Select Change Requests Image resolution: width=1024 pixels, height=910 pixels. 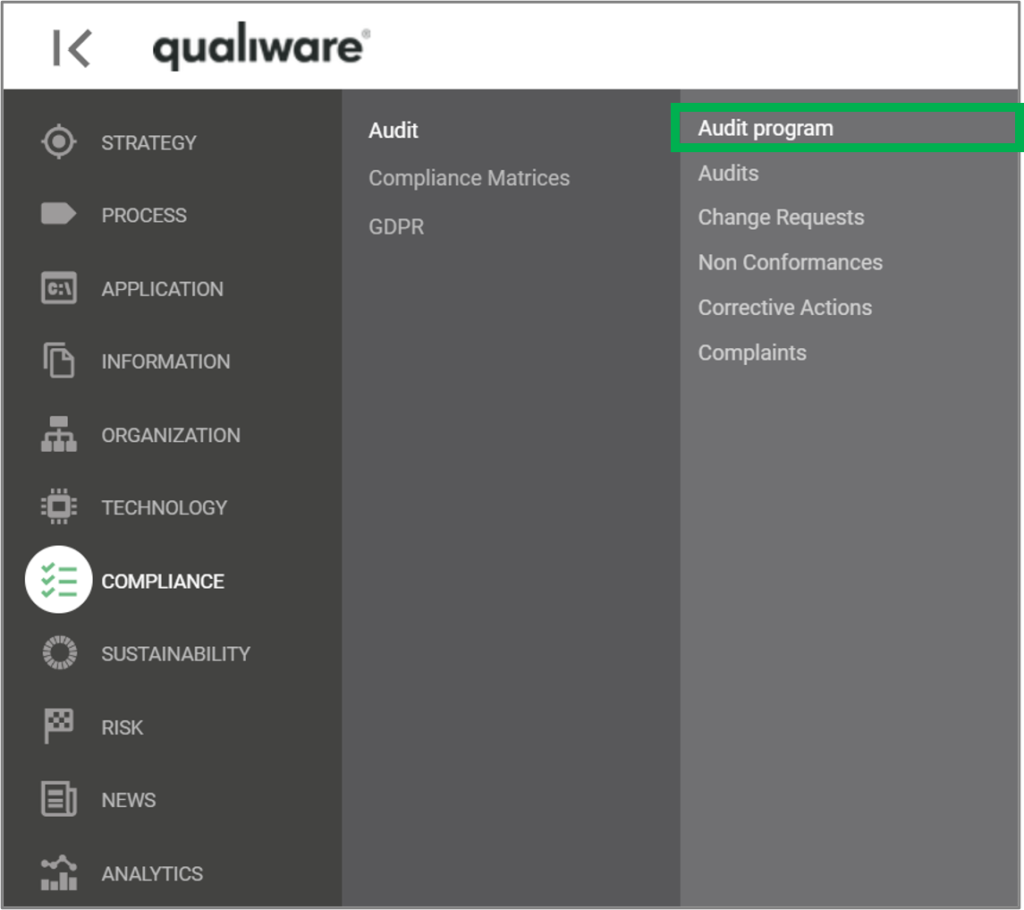pos(780,217)
